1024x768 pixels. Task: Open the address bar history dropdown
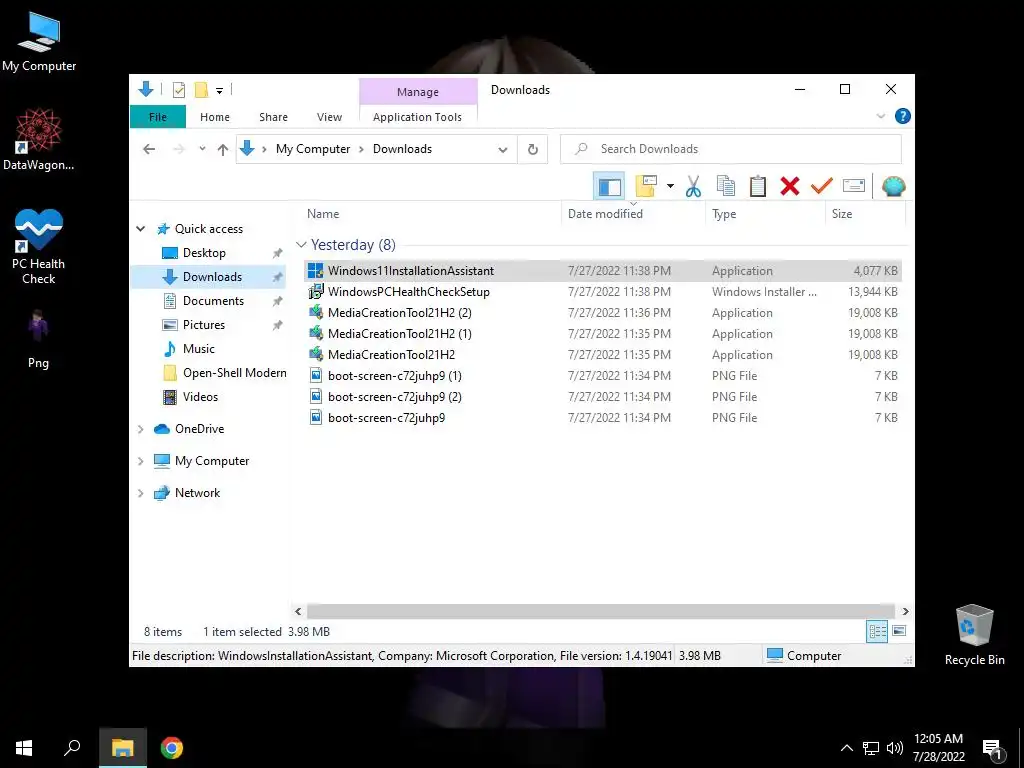(x=503, y=150)
